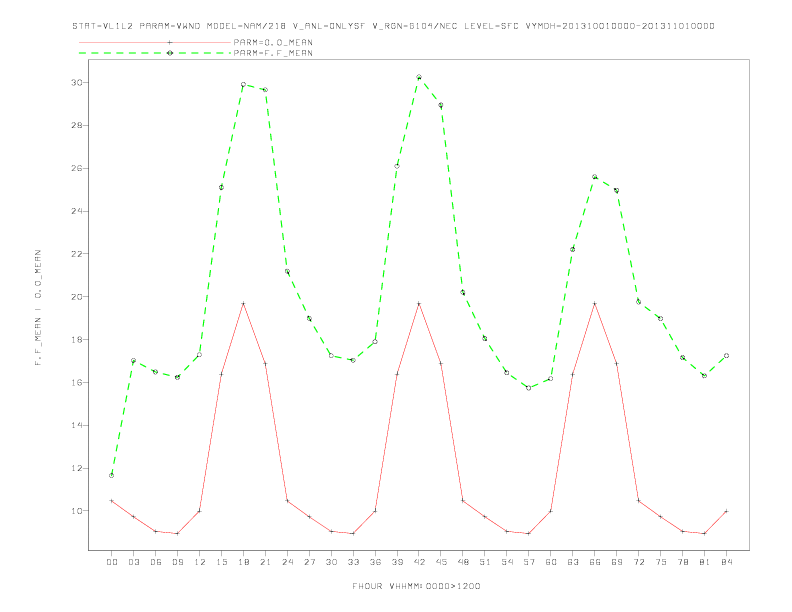Select the legend label PARM=O.O_MEAN
This screenshot has width=792, height=612.
click(x=273, y=42)
